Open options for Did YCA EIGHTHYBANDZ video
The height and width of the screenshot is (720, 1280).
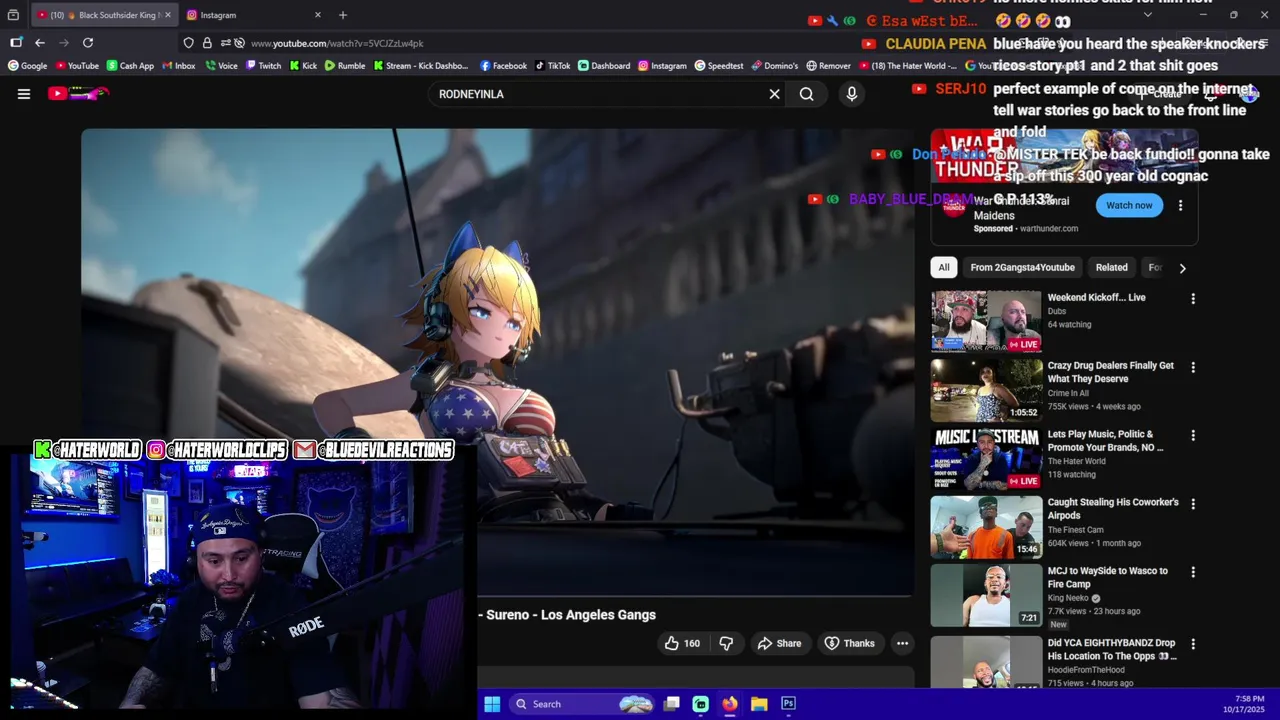pos(1192,645)
